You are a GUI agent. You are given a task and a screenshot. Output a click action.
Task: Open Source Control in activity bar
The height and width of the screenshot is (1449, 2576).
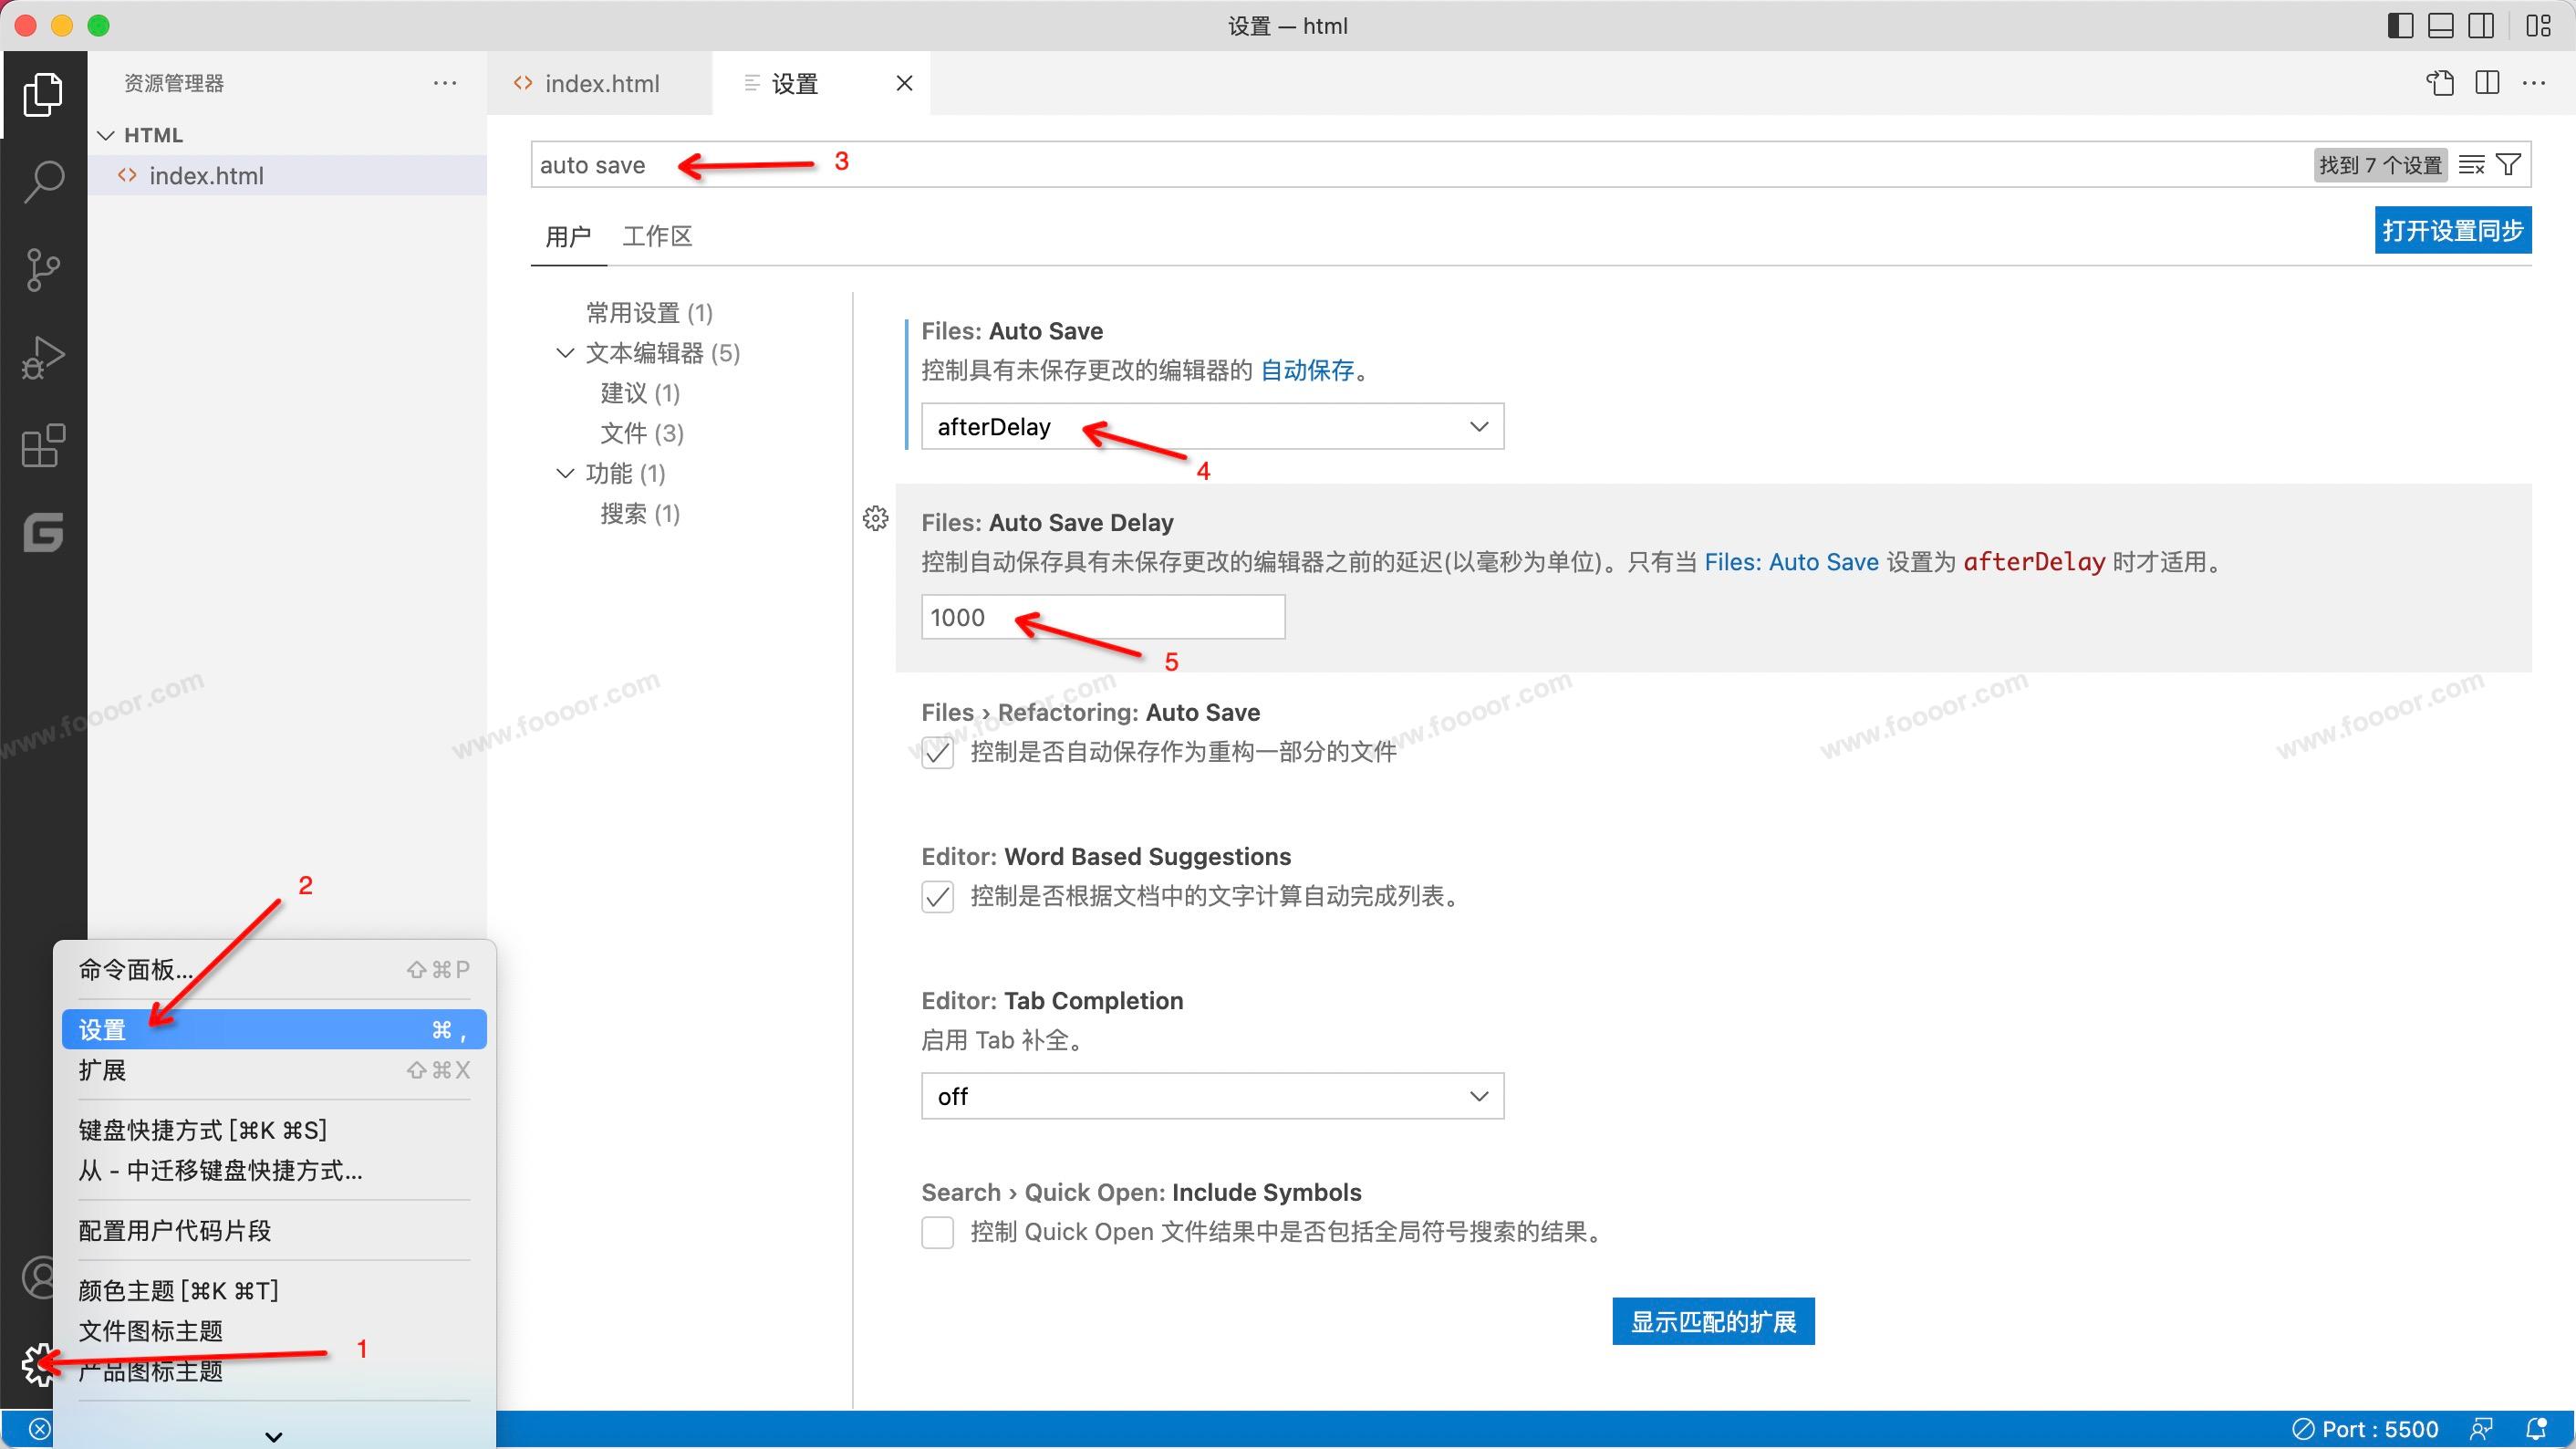coord(43,269)
